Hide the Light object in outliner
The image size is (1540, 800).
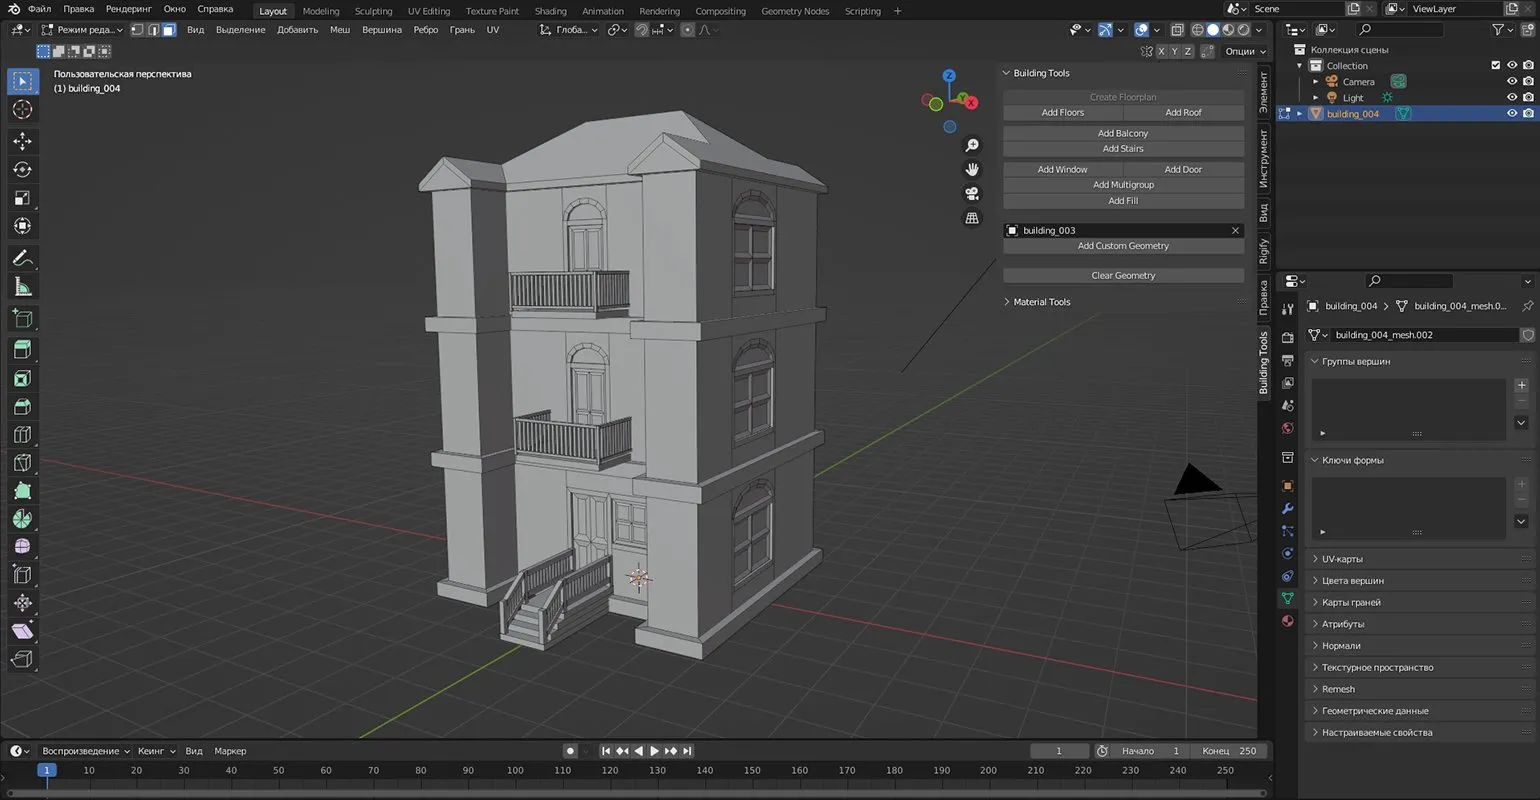(1511, 98)
